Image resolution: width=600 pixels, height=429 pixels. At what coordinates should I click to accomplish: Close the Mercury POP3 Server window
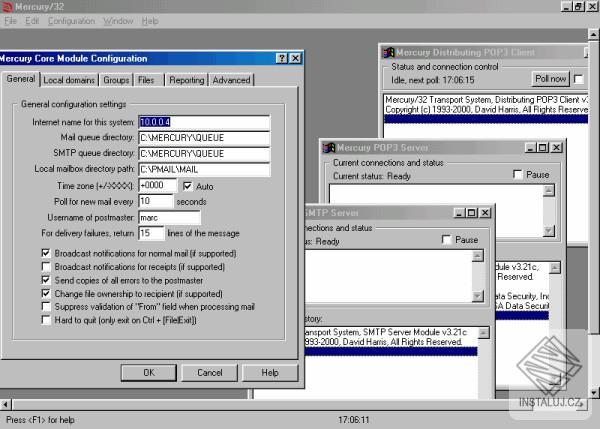pyautogui.click(x=556, y=147)
